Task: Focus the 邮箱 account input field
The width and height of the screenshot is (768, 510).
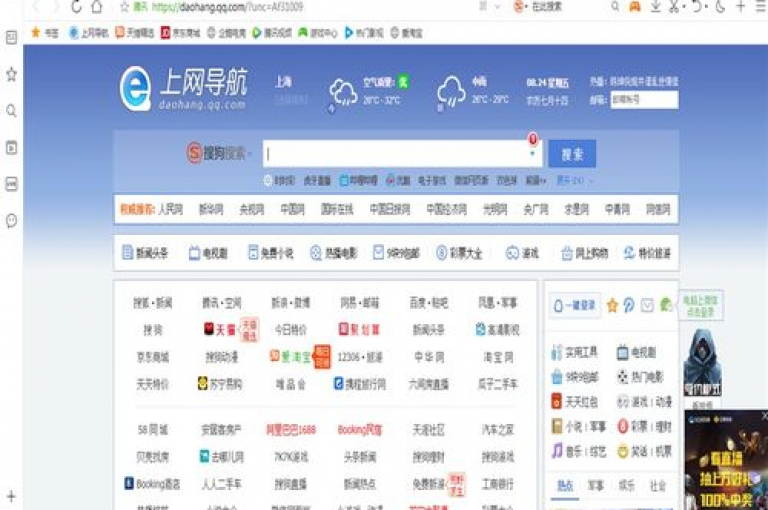Action: 645,99
